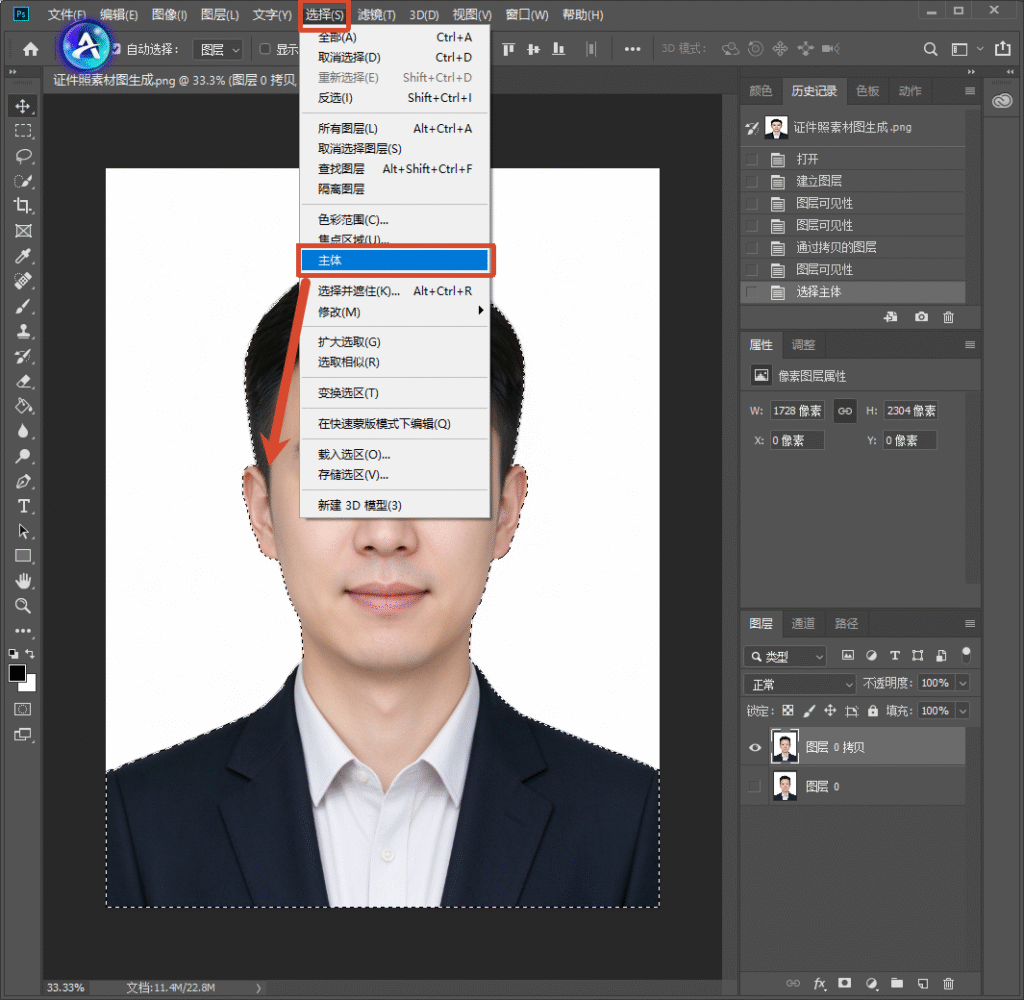Viewport: 1024px width, 1000px height.
Task: Choose 反选(I) from the menu
Action: click(x=394, y=98)
